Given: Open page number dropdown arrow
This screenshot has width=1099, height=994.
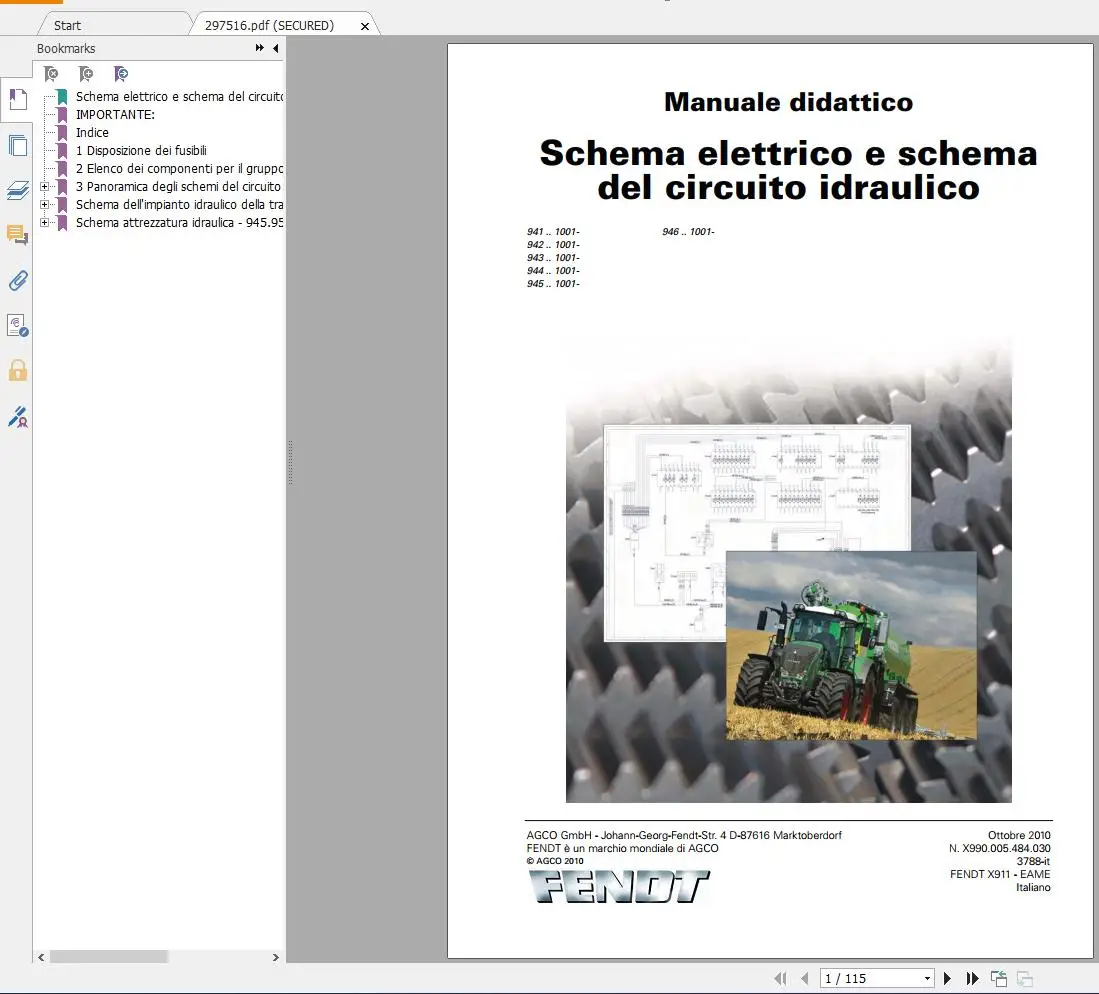Looking at the screenshot, I should point(927,979).
